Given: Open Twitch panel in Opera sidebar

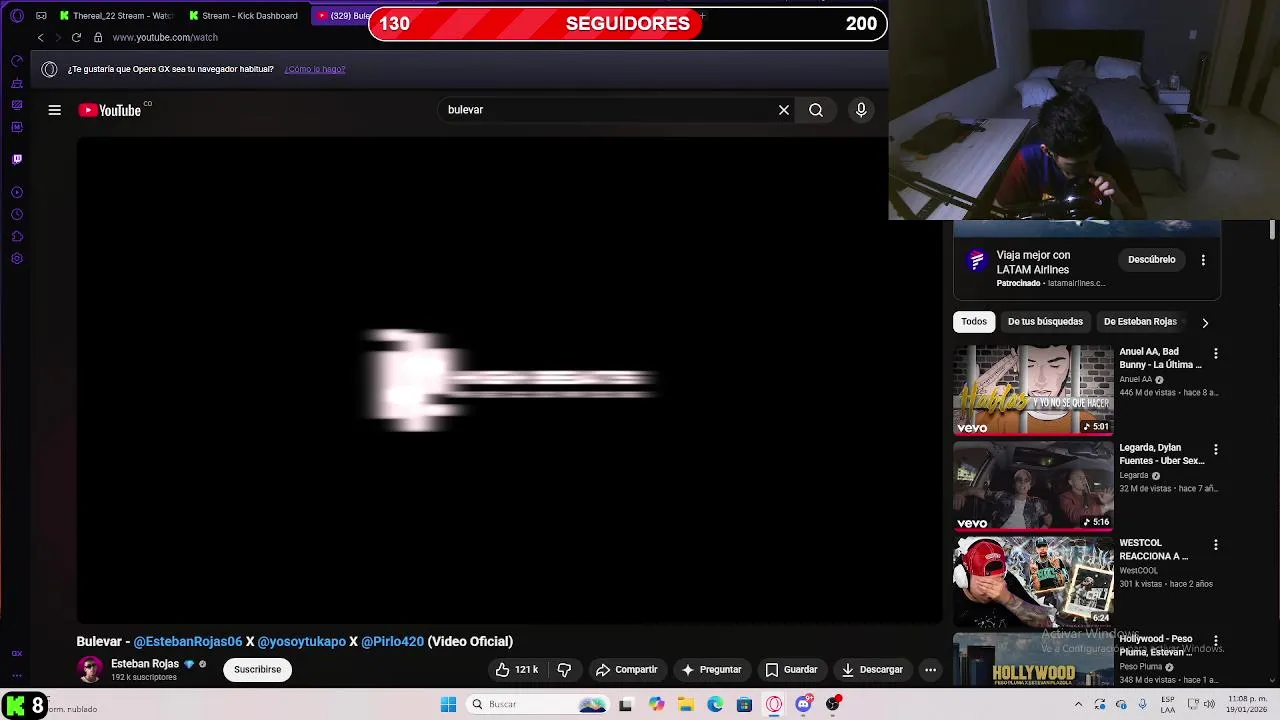Looking at the screenshot, I should tap(17, 159).
